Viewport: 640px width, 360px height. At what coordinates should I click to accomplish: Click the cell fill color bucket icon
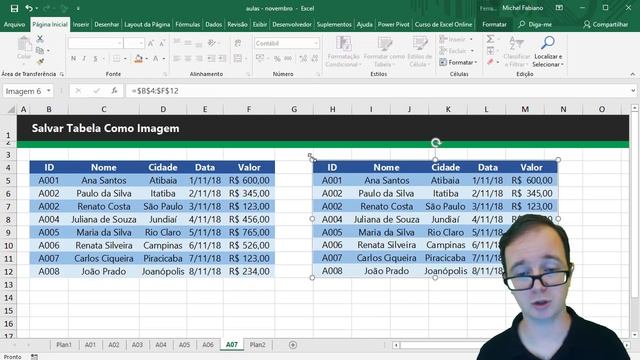click(138, 59)
